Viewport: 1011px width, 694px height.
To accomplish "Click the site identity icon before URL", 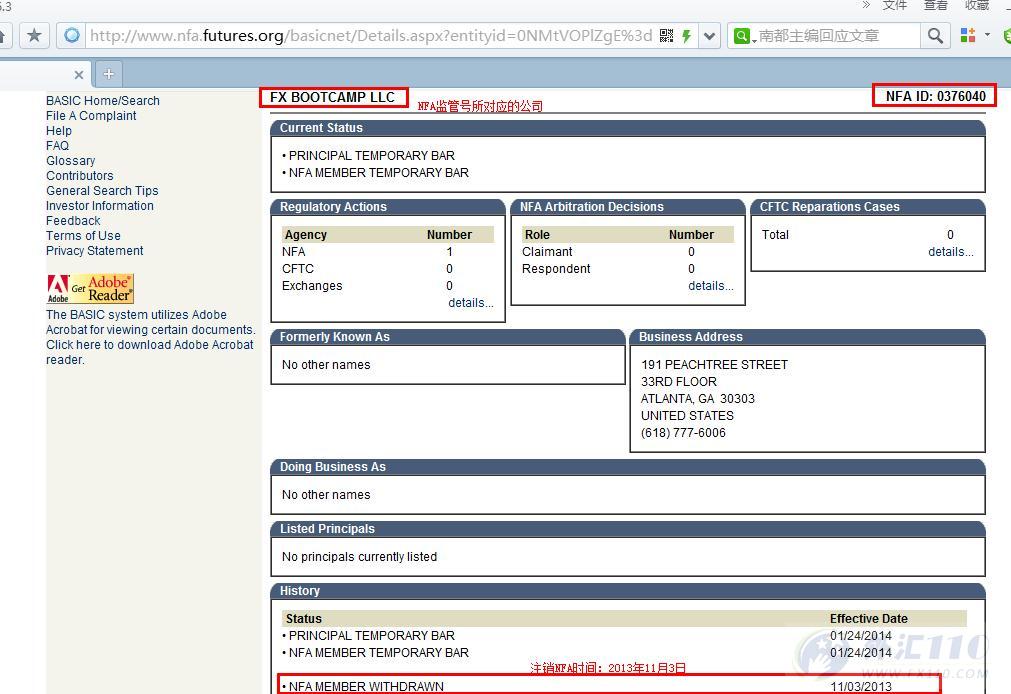I will (x=72, y=35).
